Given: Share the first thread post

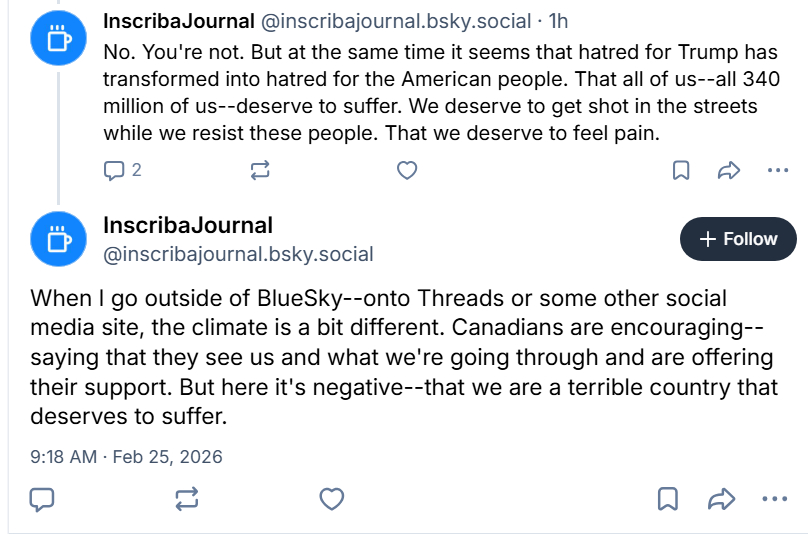Looking at the screenshot, I should pyautogui.click(x=729, y=170).
